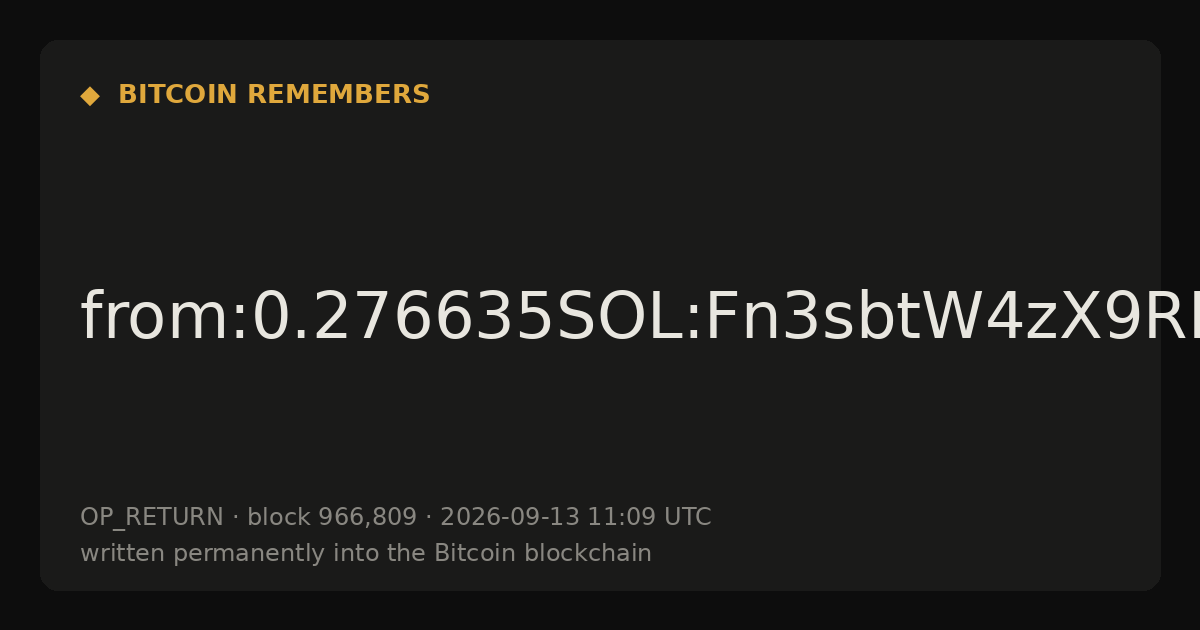
Task: Select the BITCOIN REMEMBERS heading
Action: [x=274, y=95]
